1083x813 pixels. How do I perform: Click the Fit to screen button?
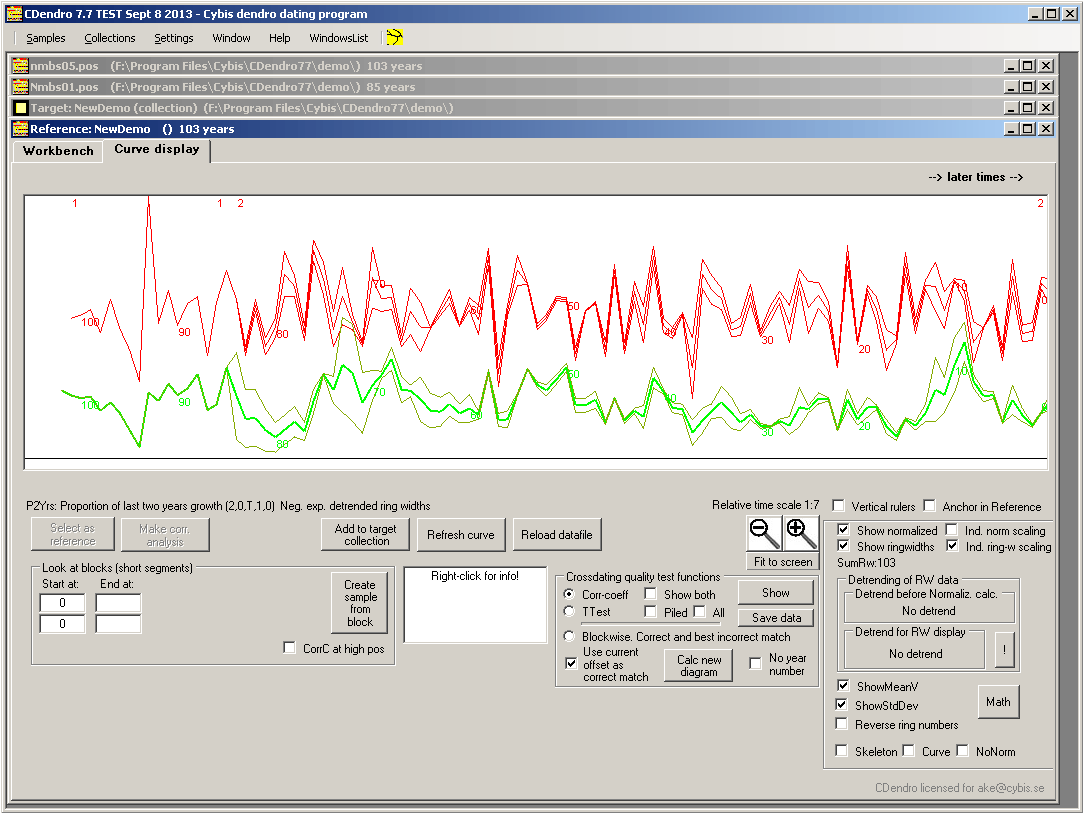tap(783, 562)
